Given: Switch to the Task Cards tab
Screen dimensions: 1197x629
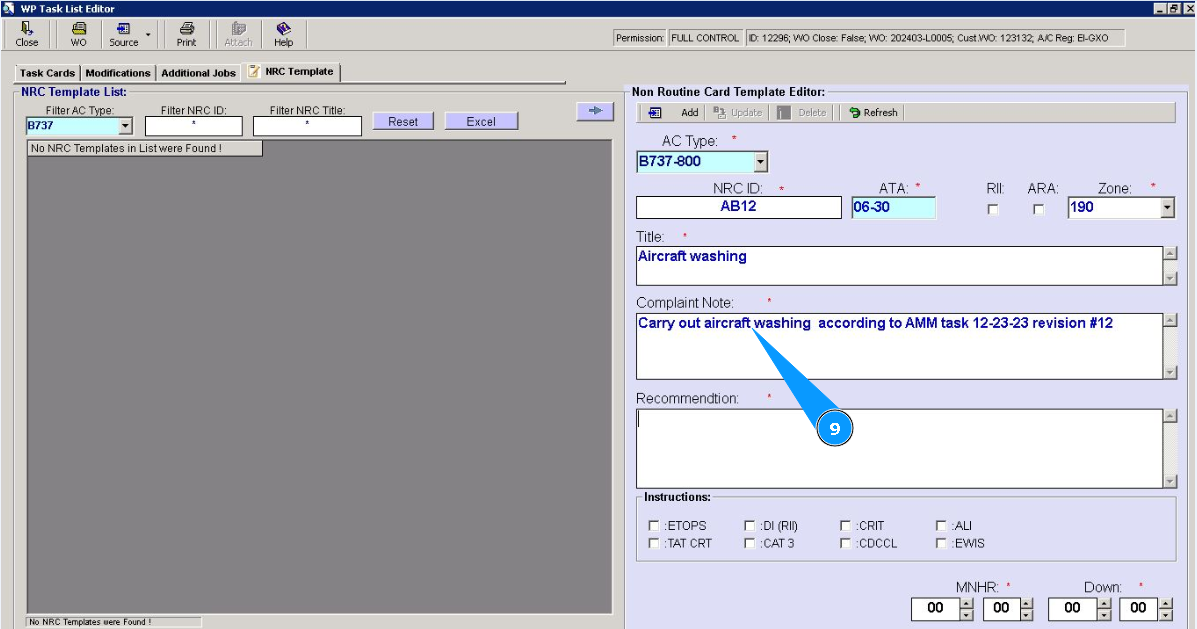Looking at the screenshot, I should [x=47, y=73].
